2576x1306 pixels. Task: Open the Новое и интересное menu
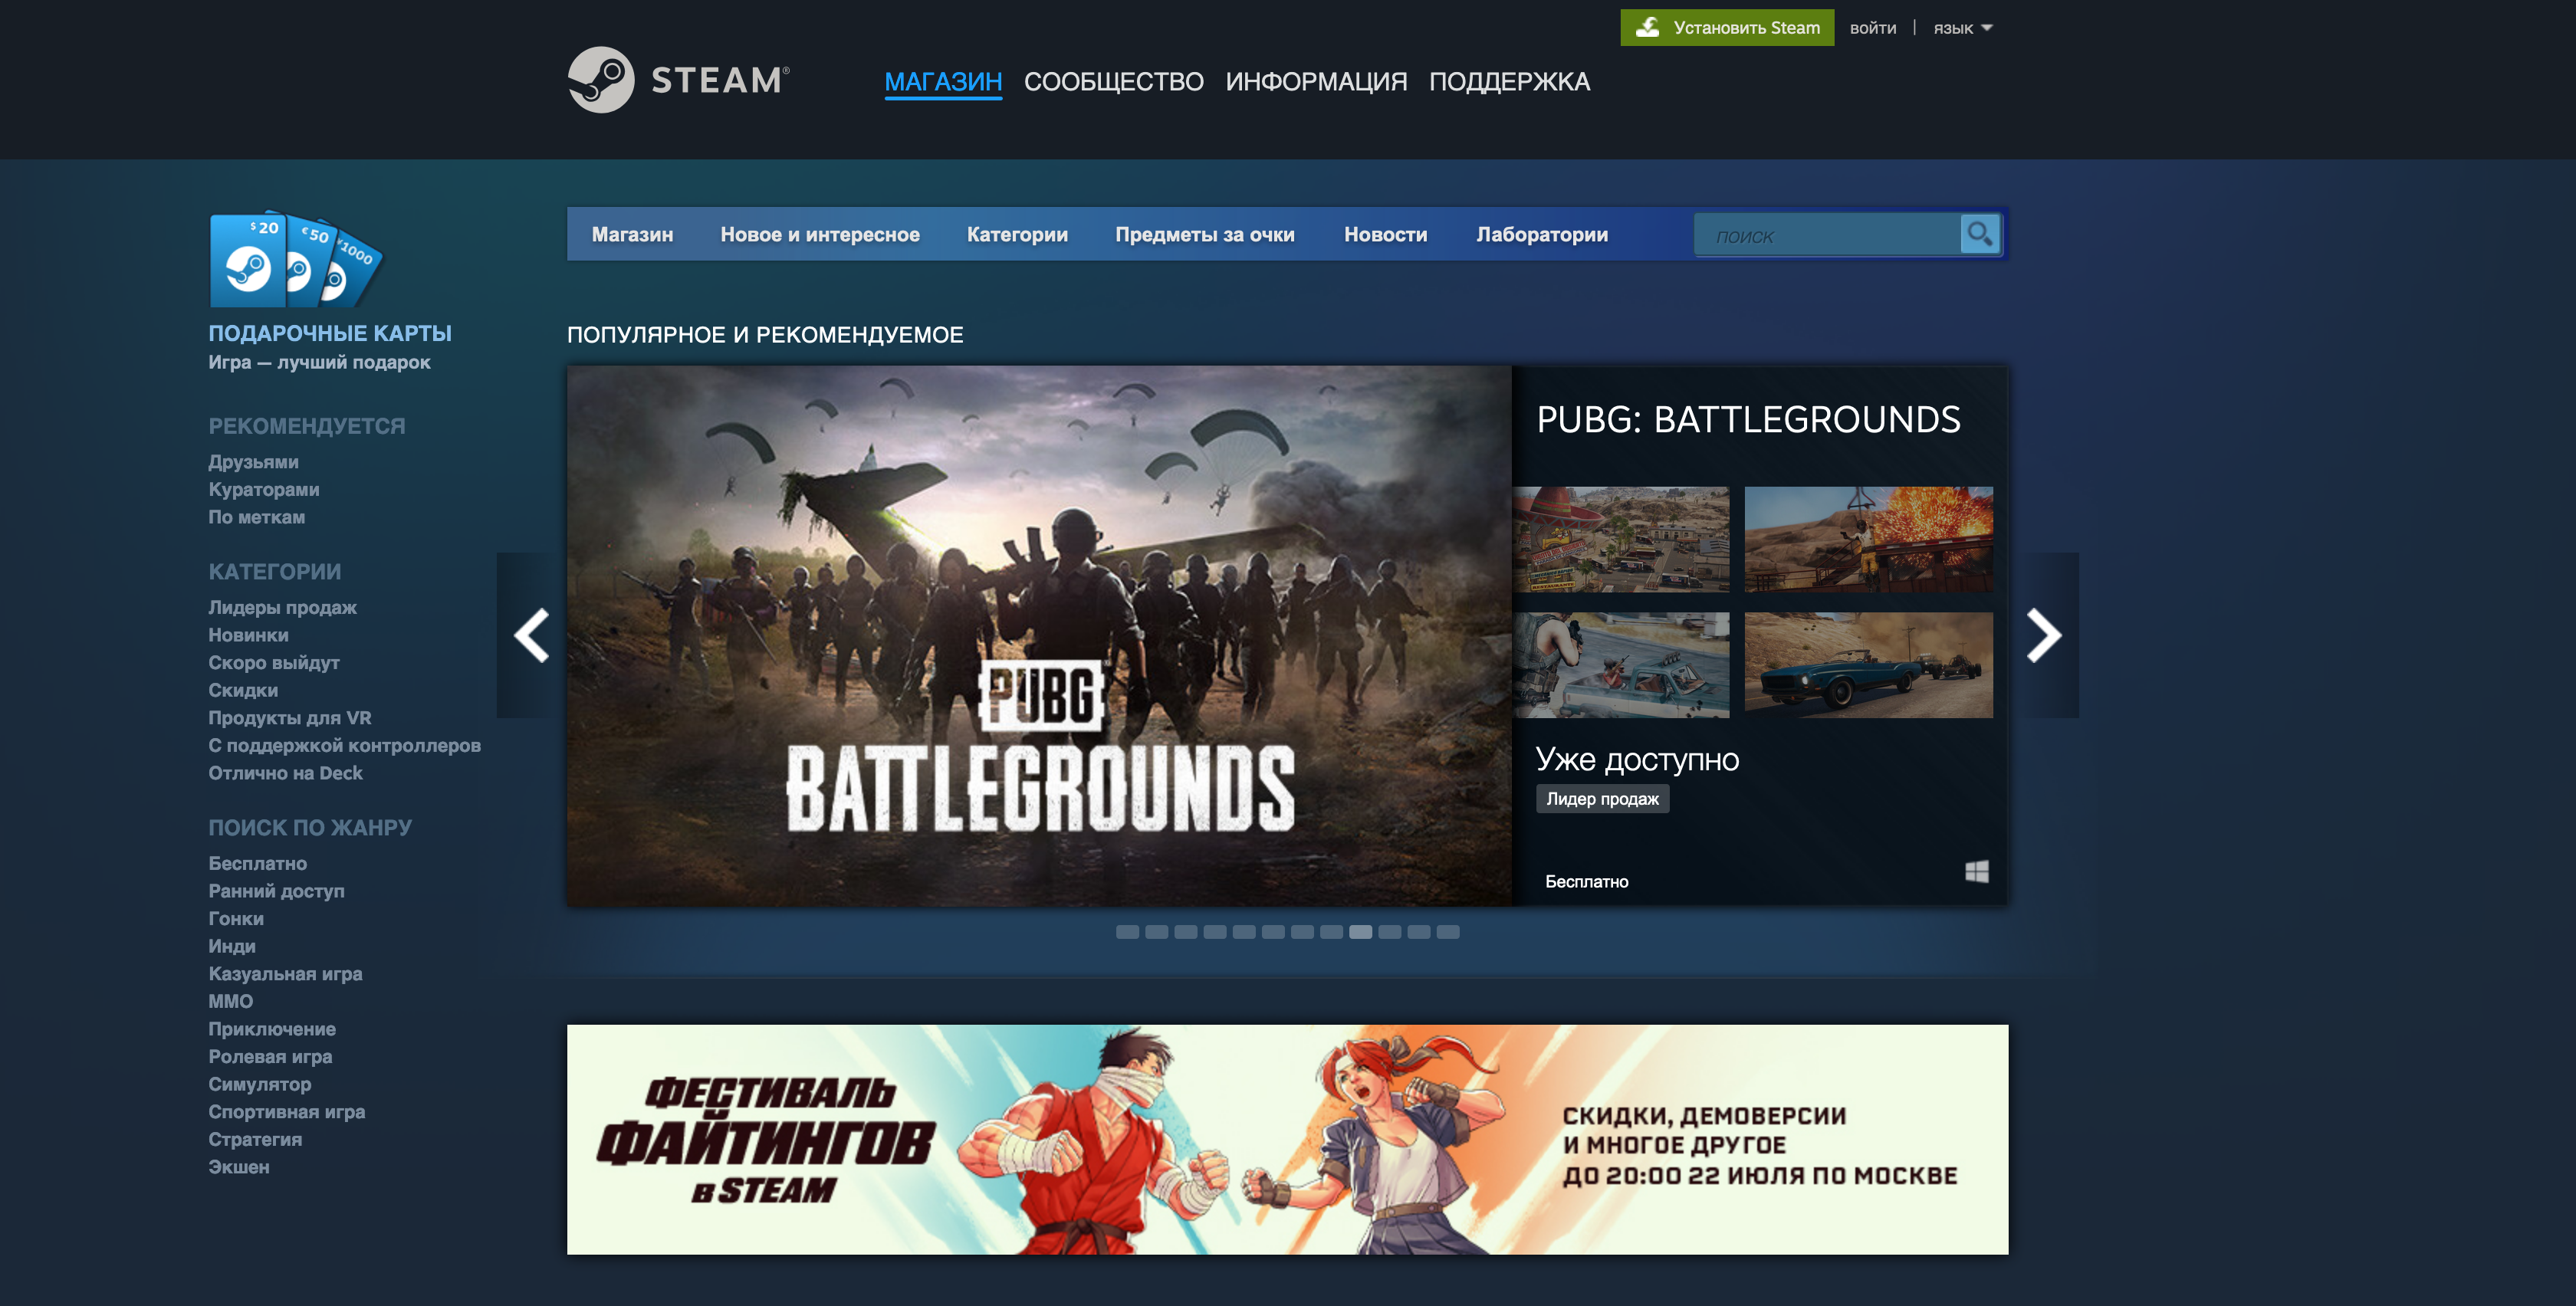point(820,235)
